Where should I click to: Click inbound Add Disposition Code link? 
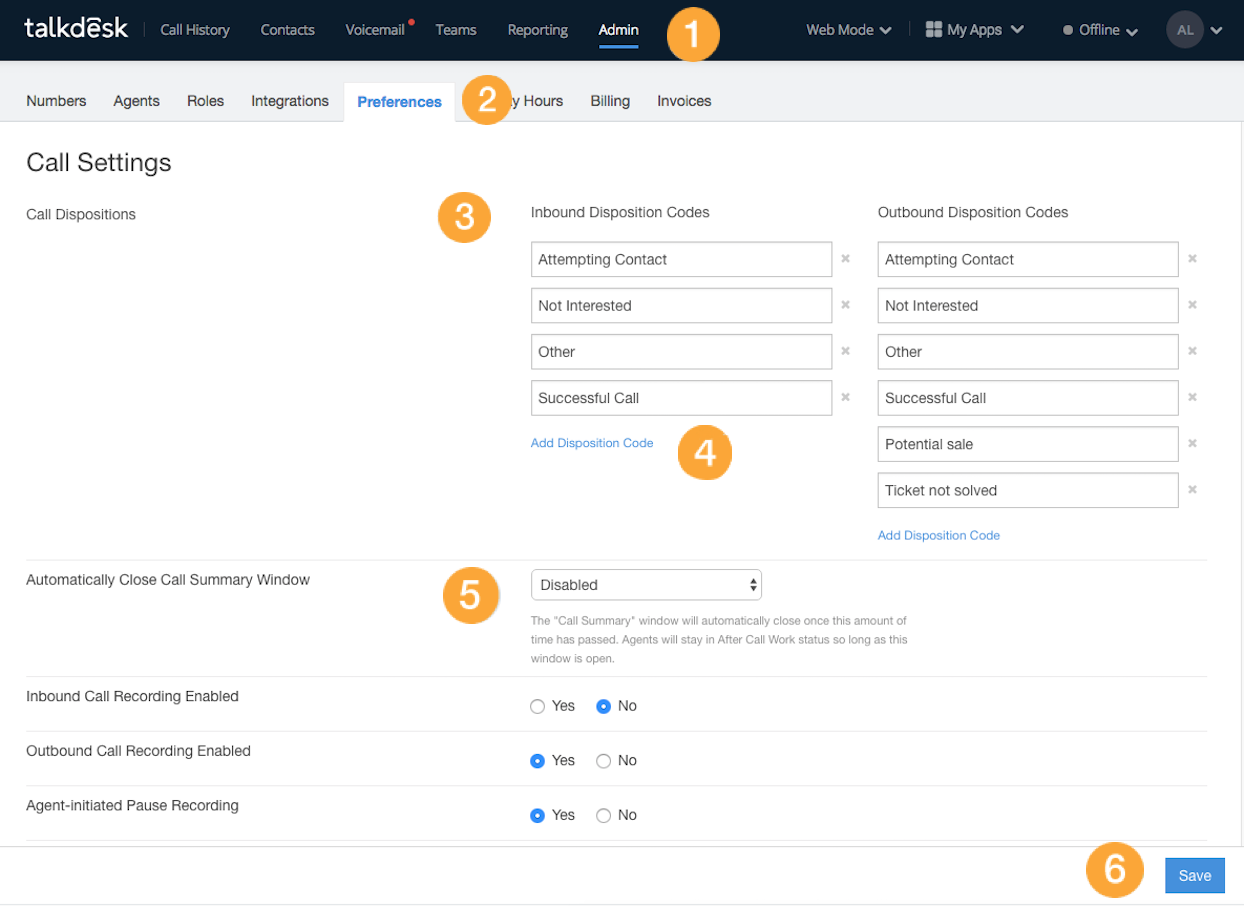592,443
